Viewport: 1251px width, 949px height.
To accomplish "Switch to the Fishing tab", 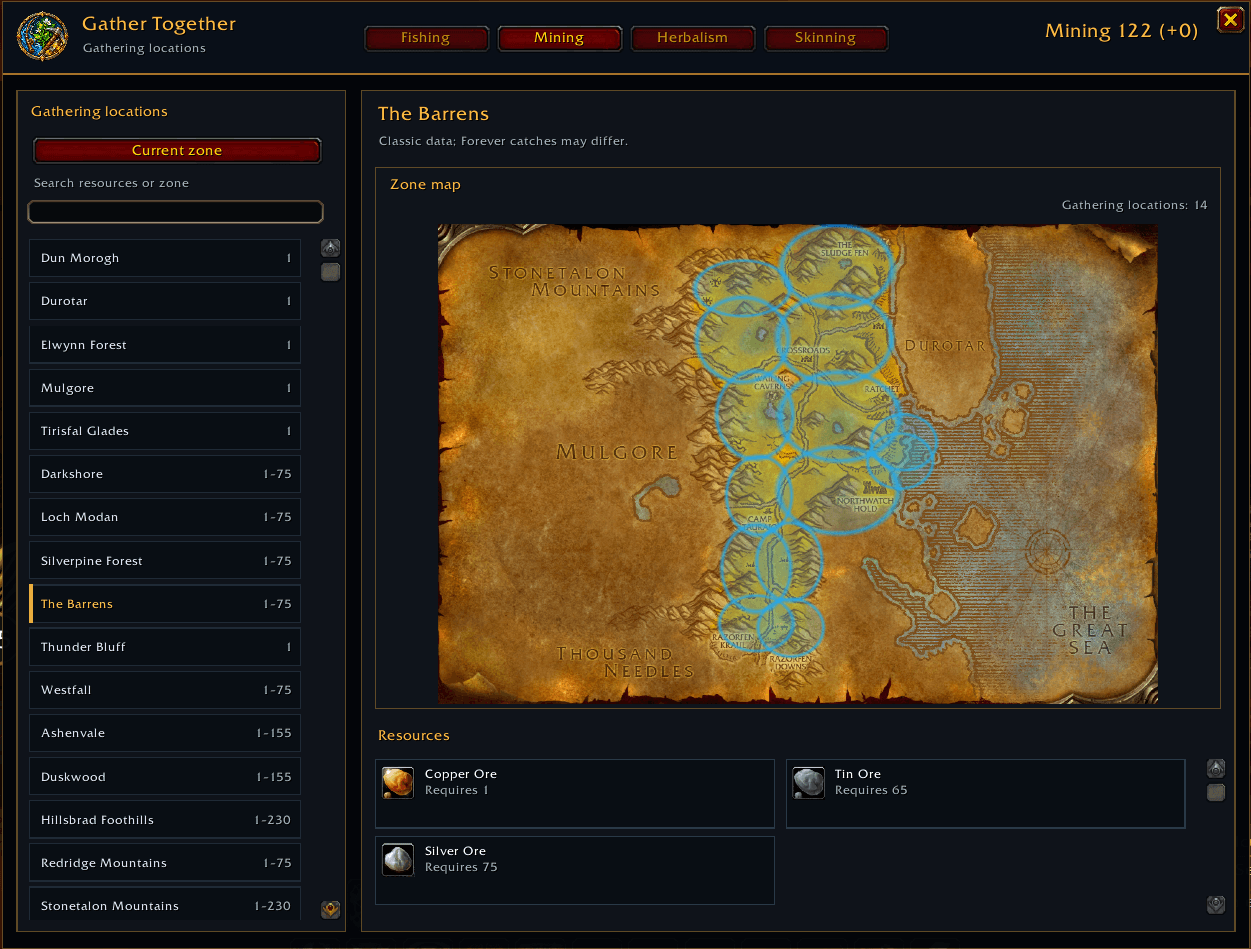I will tap(426, 38).
